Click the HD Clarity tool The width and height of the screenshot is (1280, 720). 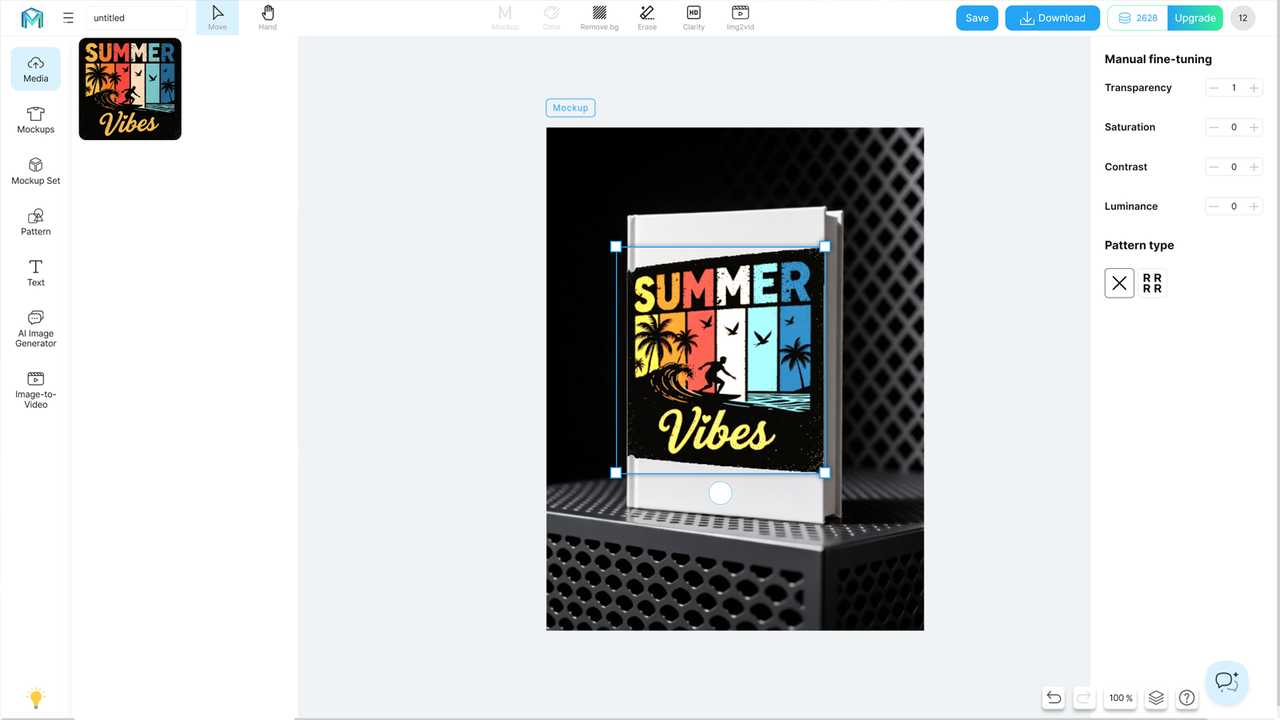coord(694,18)
